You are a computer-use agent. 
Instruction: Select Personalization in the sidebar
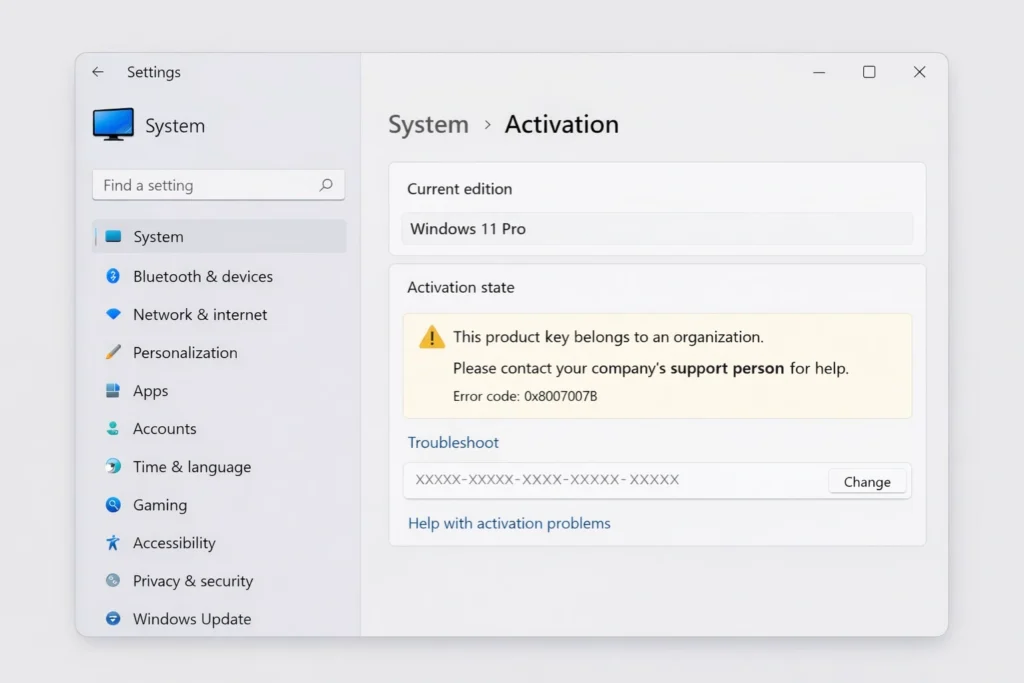click(x=219, y=353)
